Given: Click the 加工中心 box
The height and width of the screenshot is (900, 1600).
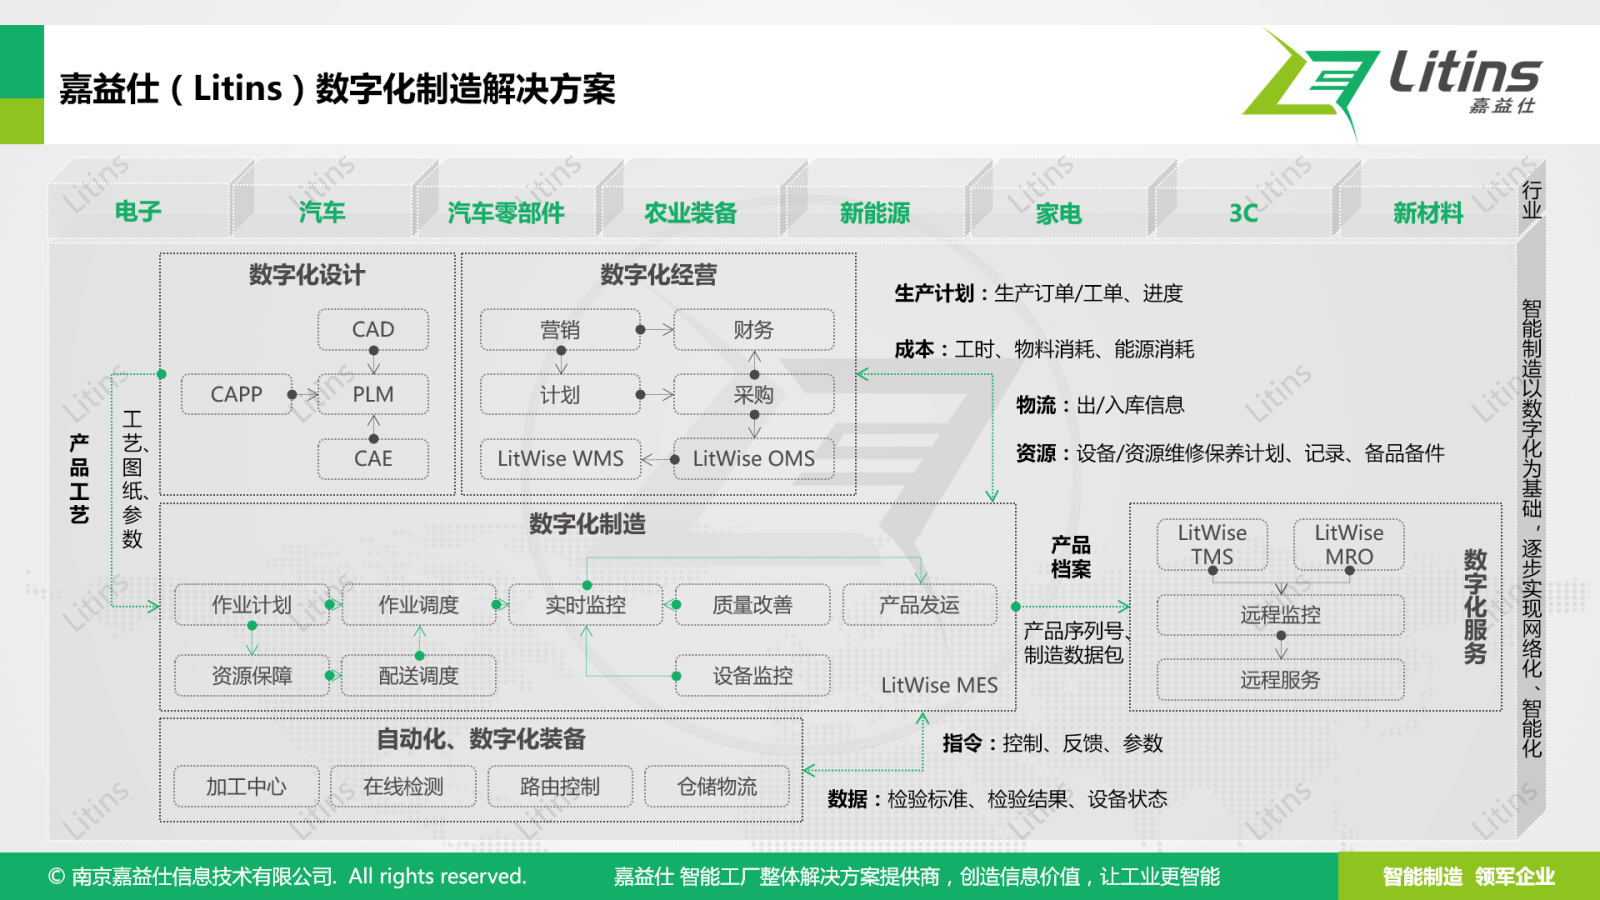Looking at the screenshot, I should pyautogui.click(x=246, y=786).
